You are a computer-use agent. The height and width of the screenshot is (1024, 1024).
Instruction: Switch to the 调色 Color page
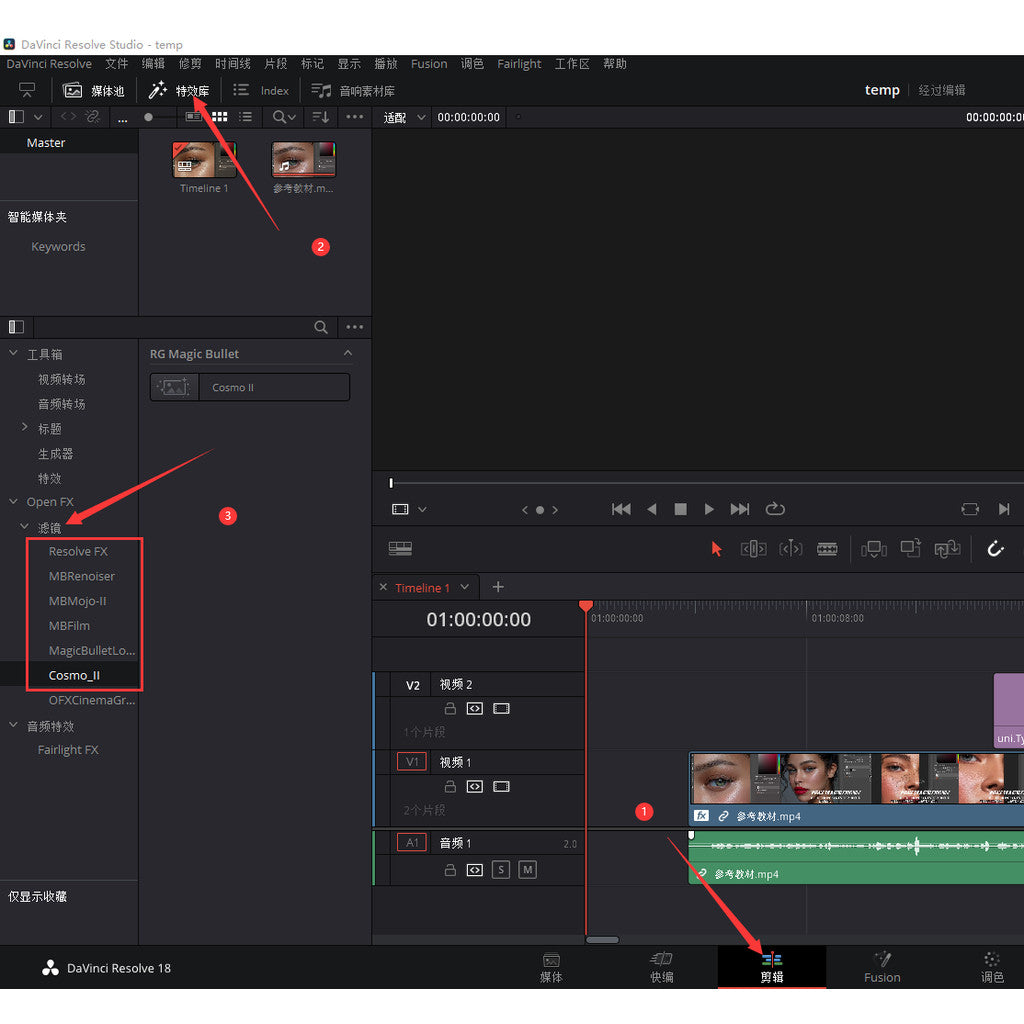992,967
